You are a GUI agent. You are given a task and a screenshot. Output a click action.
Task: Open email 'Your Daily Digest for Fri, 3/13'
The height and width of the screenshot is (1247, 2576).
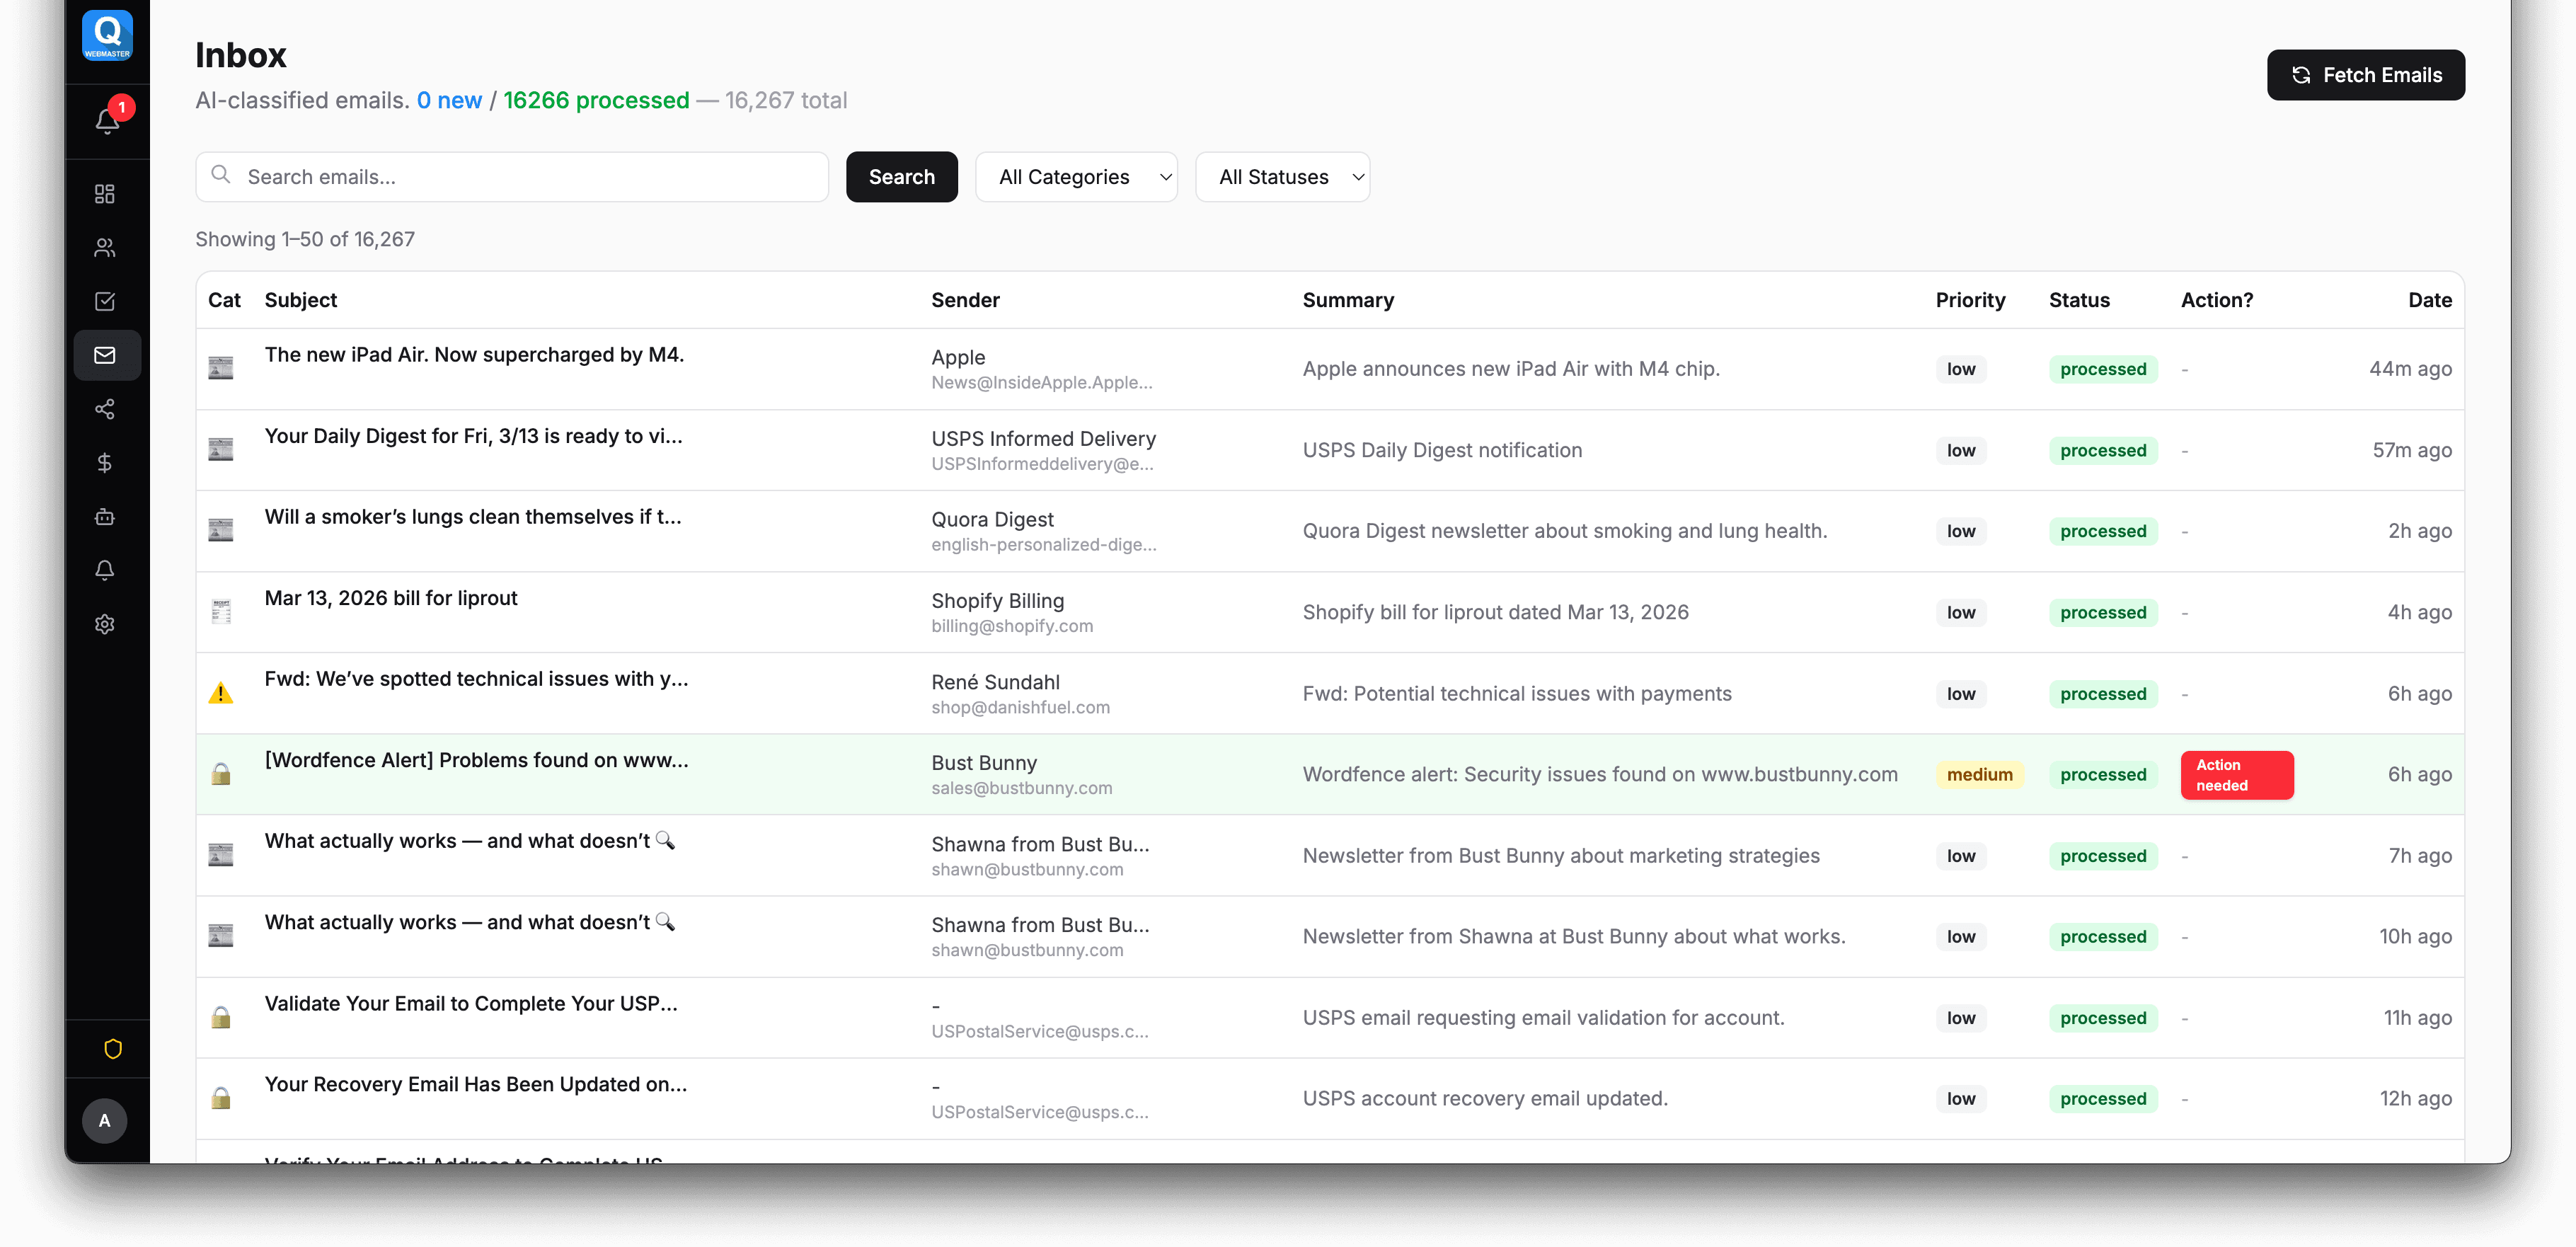point(473,436)
